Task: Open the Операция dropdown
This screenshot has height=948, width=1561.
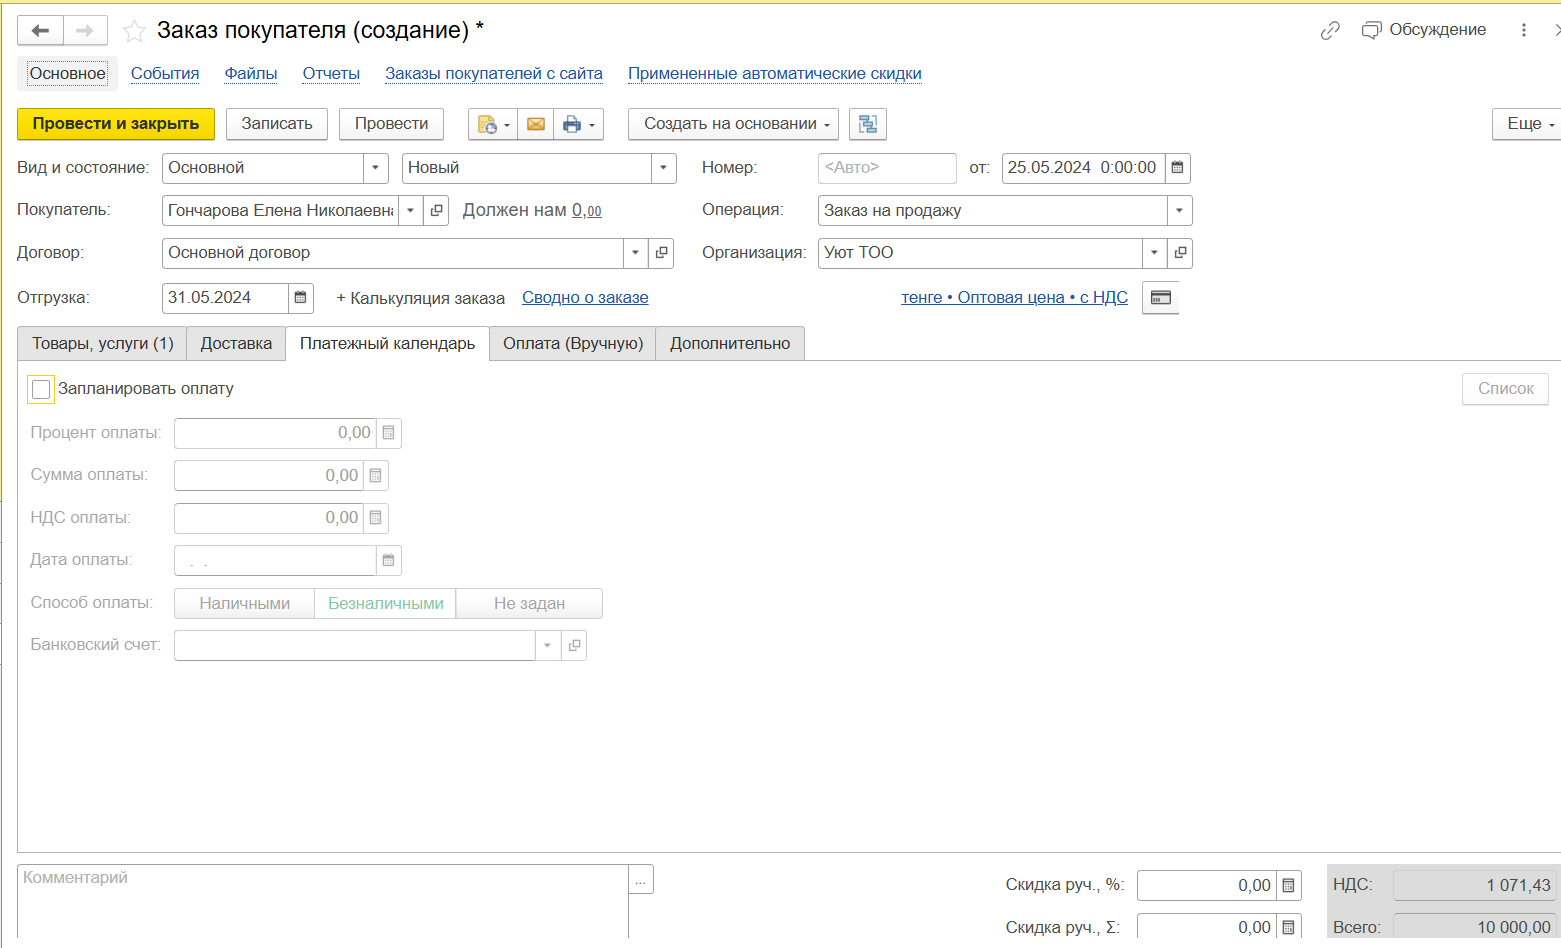Action: click(1179, 211)
